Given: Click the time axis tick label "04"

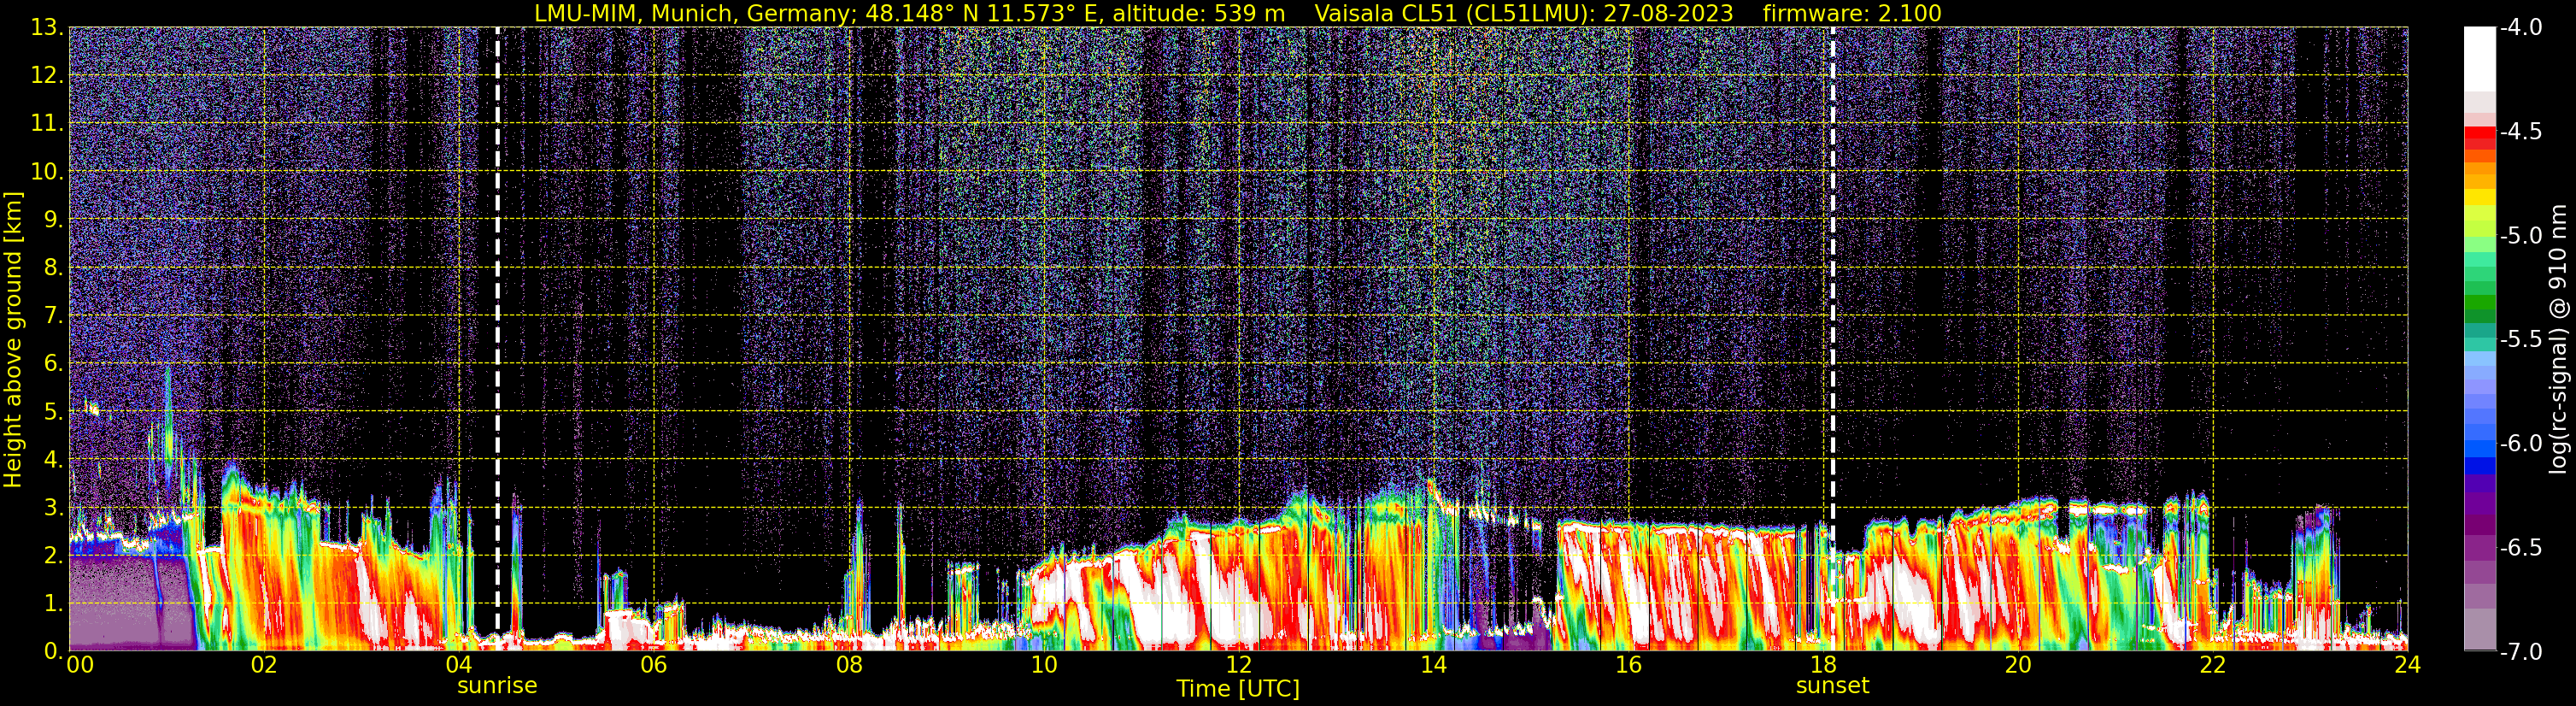Looking at the screenshot, I should pyautogui.click(x=459, y=665).
